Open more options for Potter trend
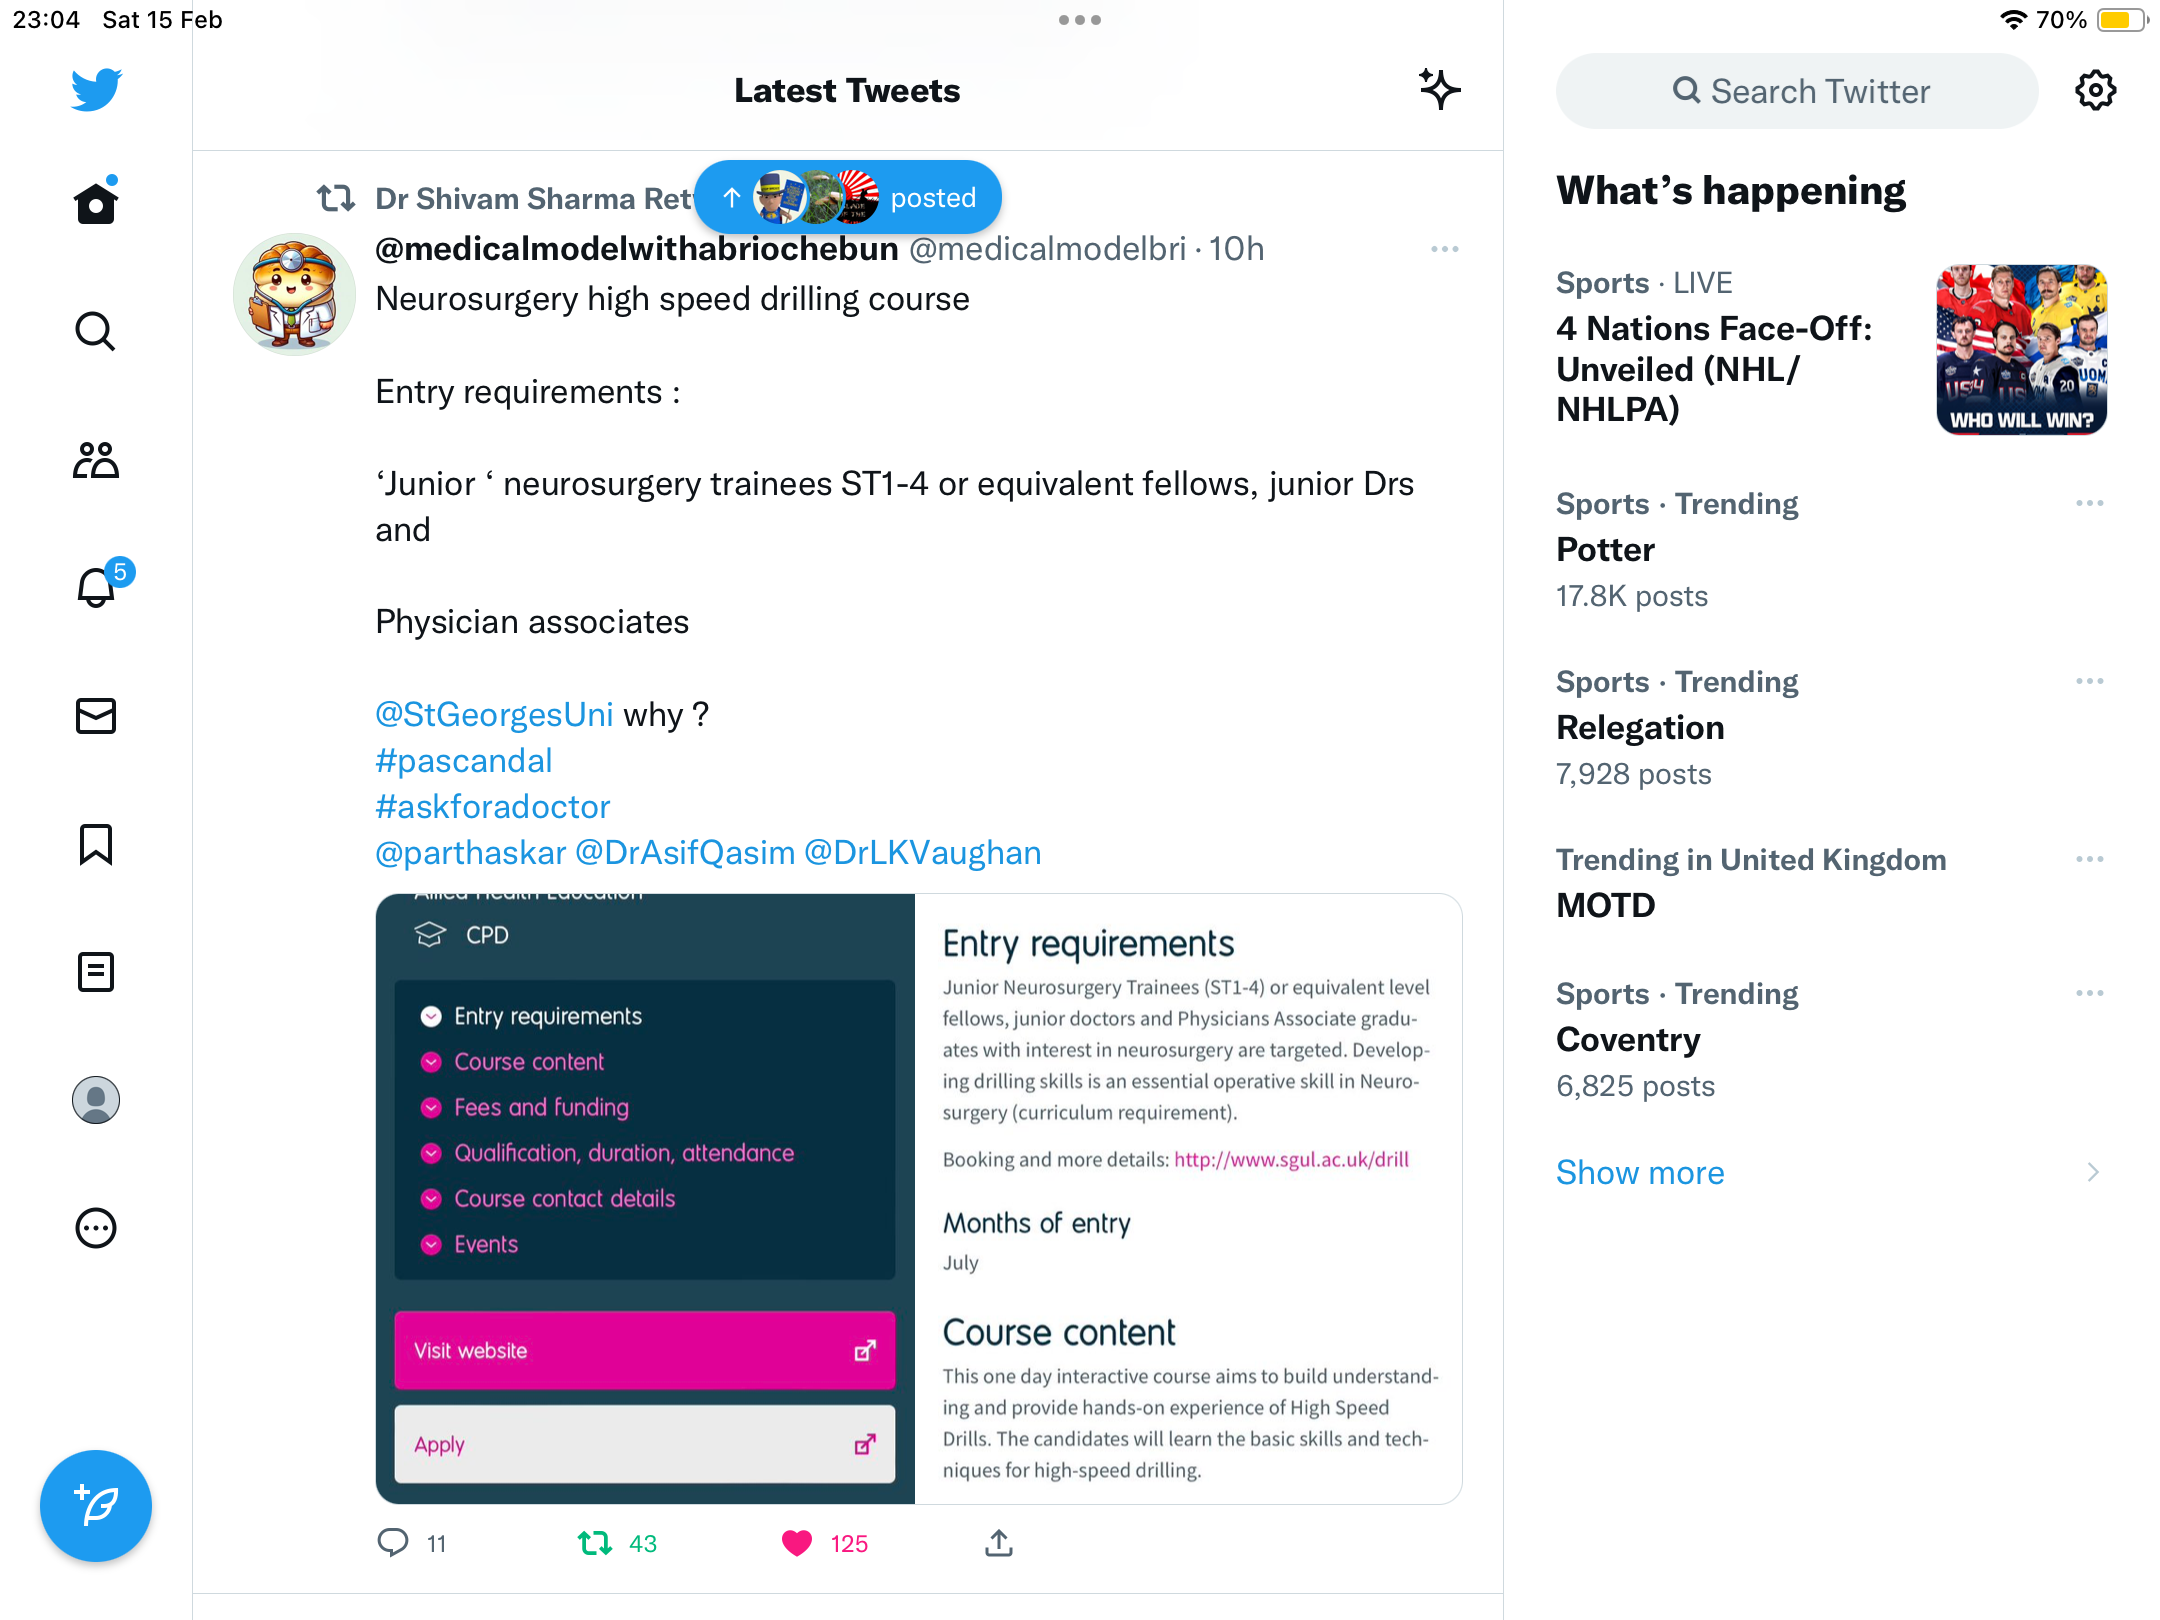Image resolution: width=2160 pixels, height=1620 pixels. point(2090,503)
